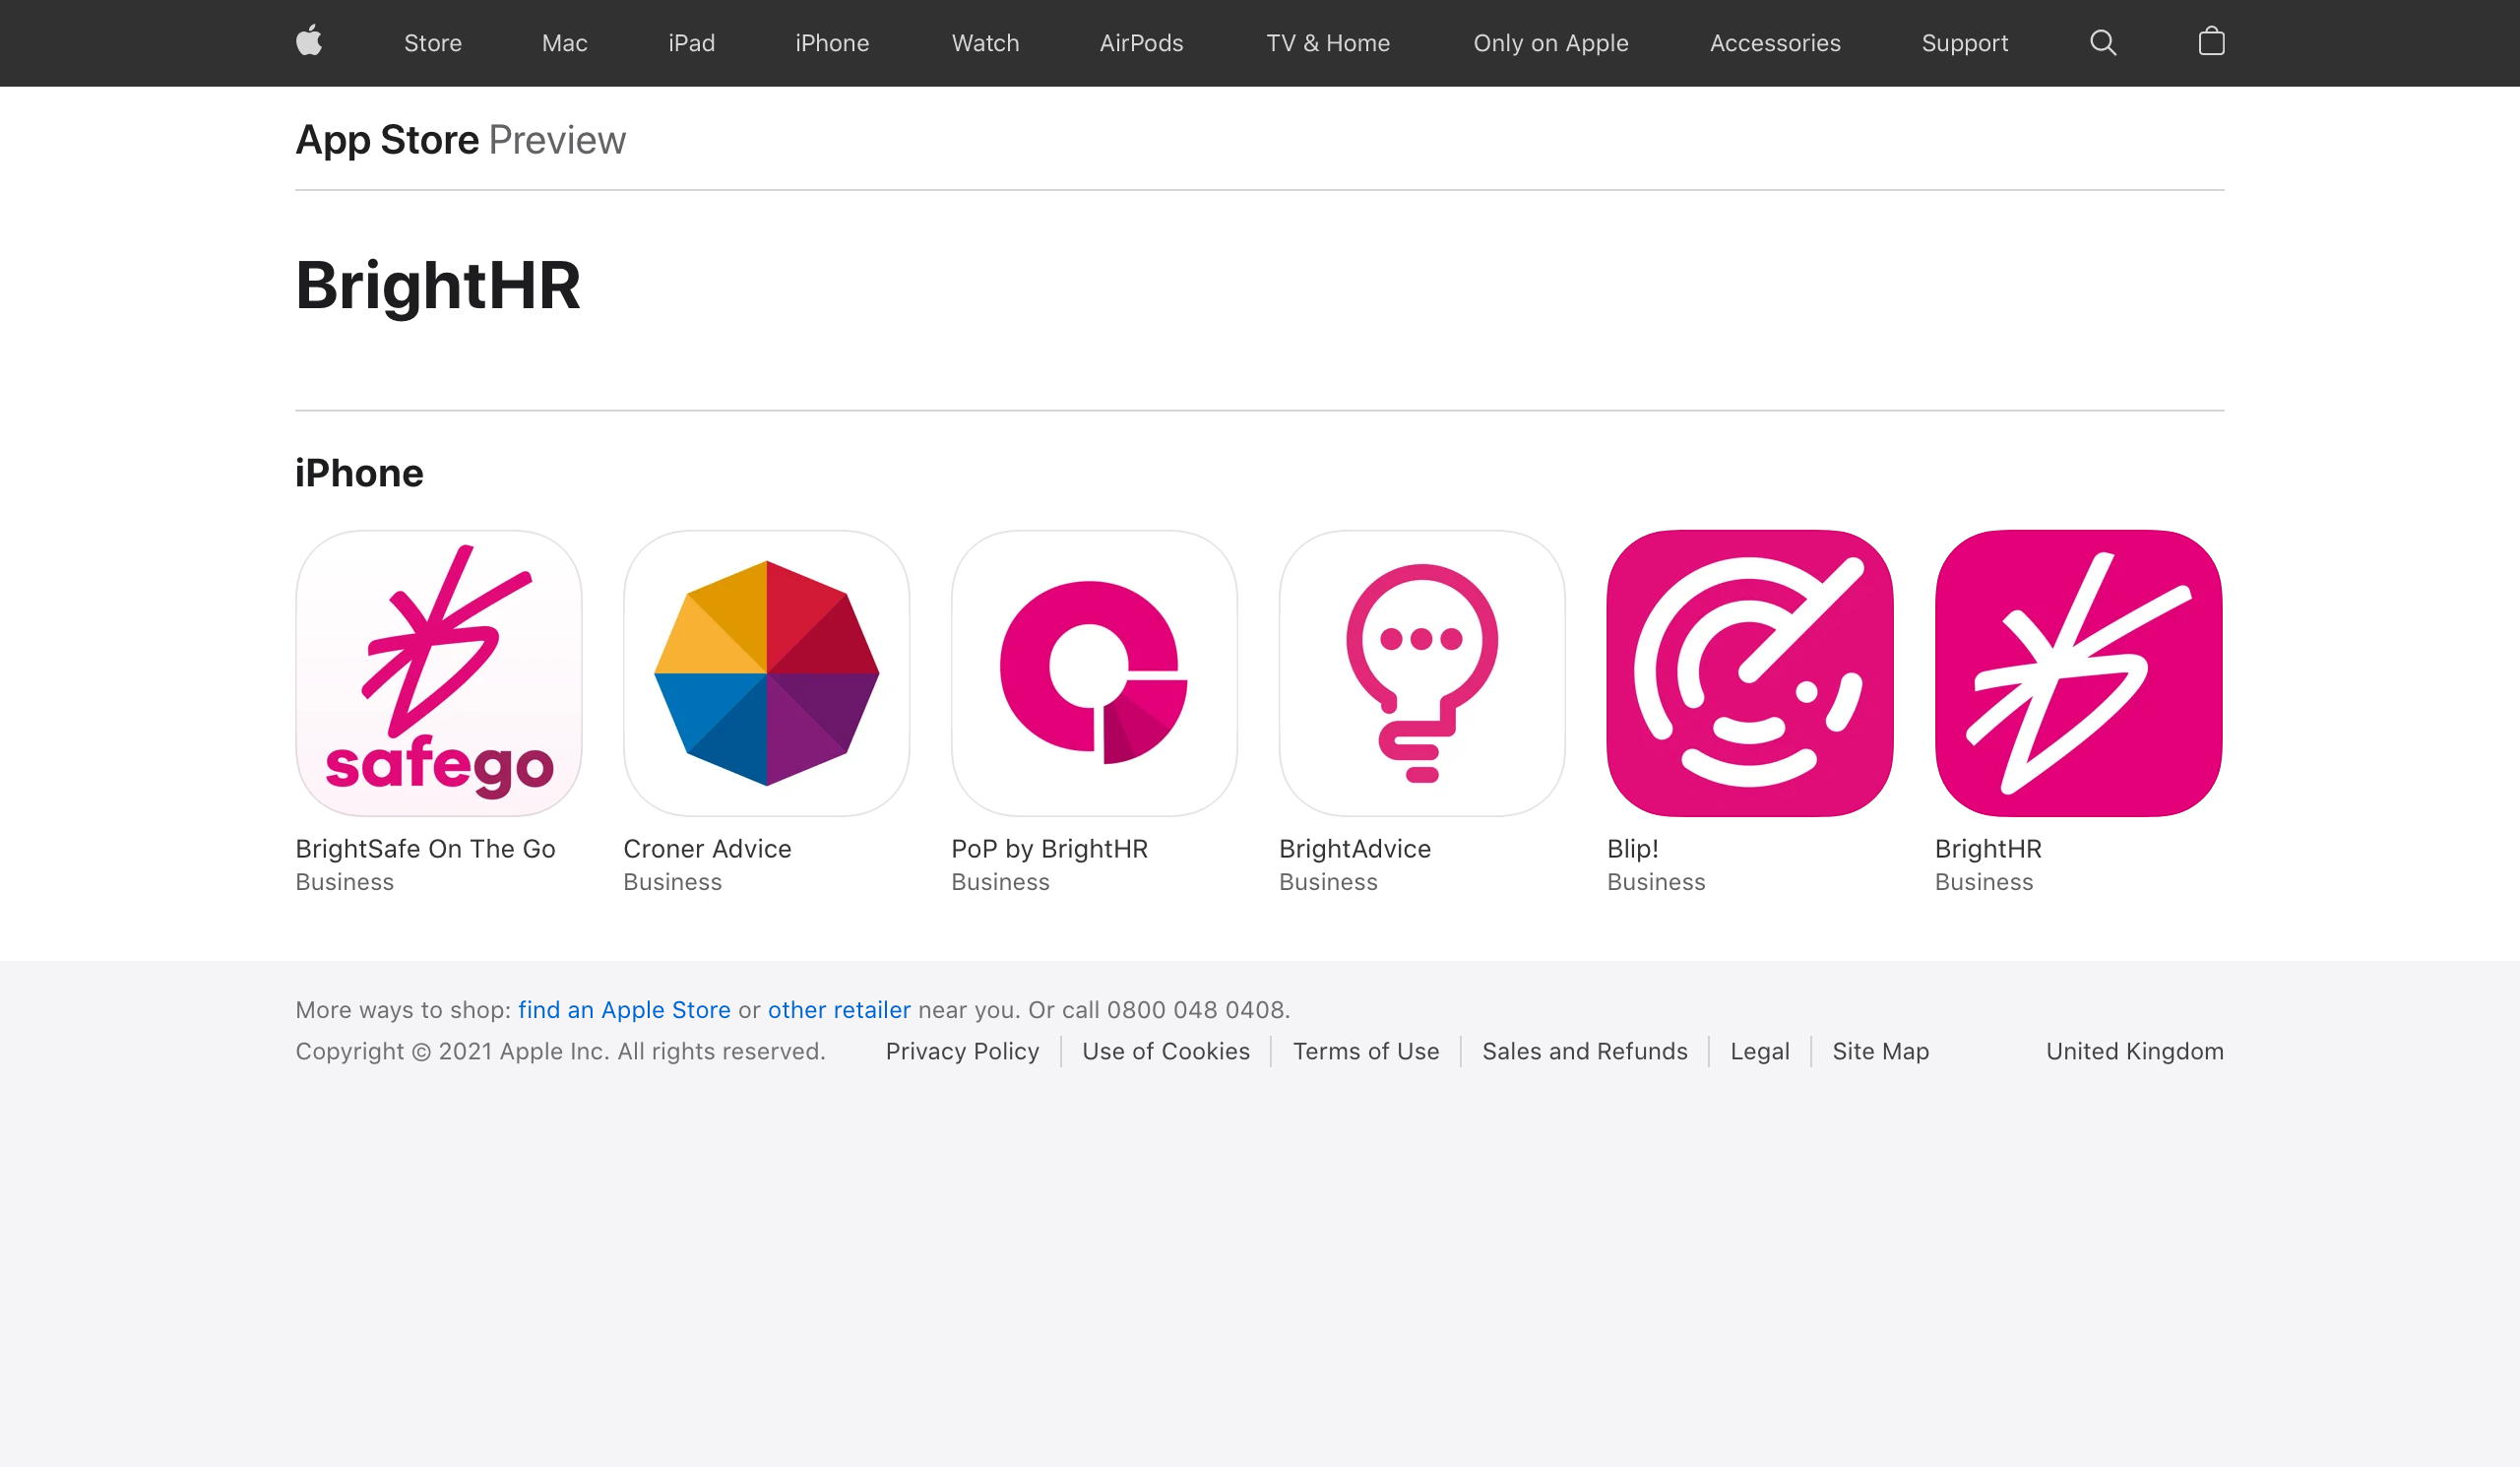Open the PoP by BrightHR title link

(x=1050, y=849)
